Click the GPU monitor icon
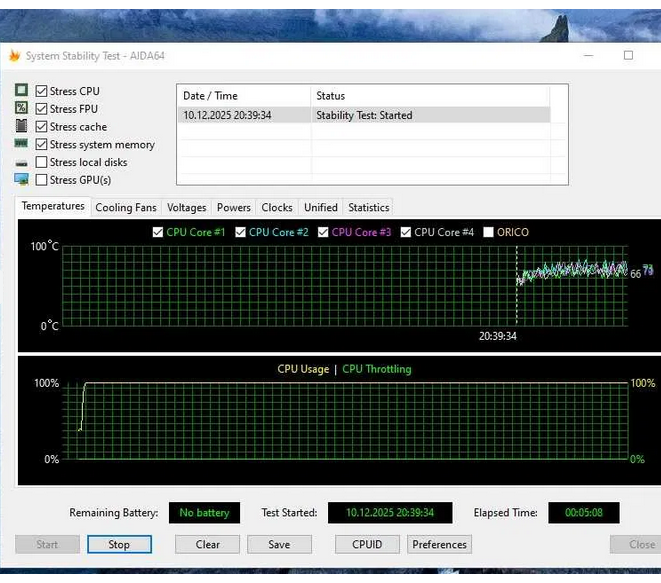 pos(21,180)
